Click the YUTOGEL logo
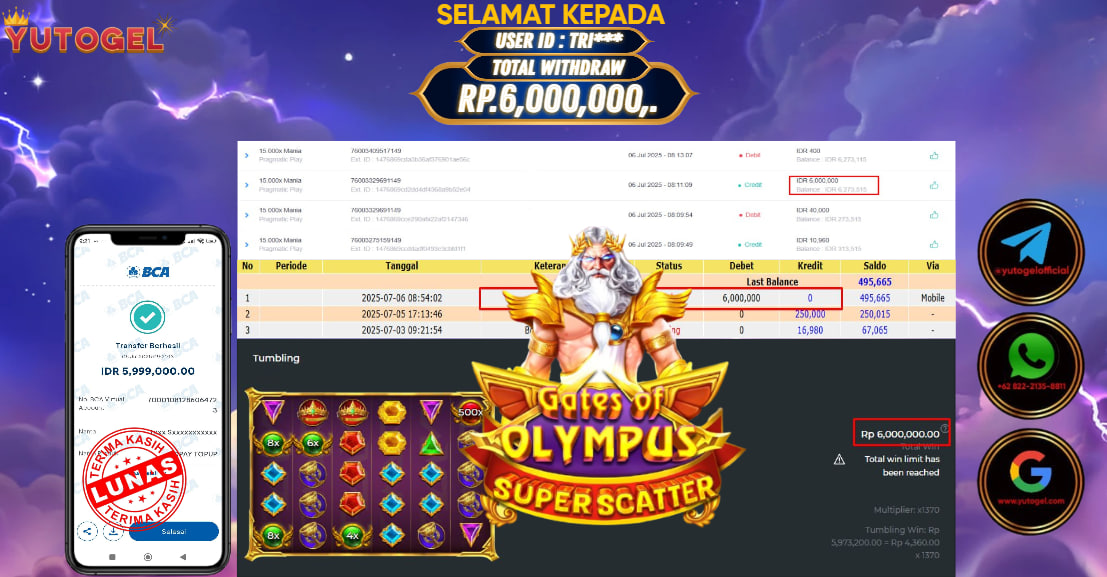 (86, 32)
